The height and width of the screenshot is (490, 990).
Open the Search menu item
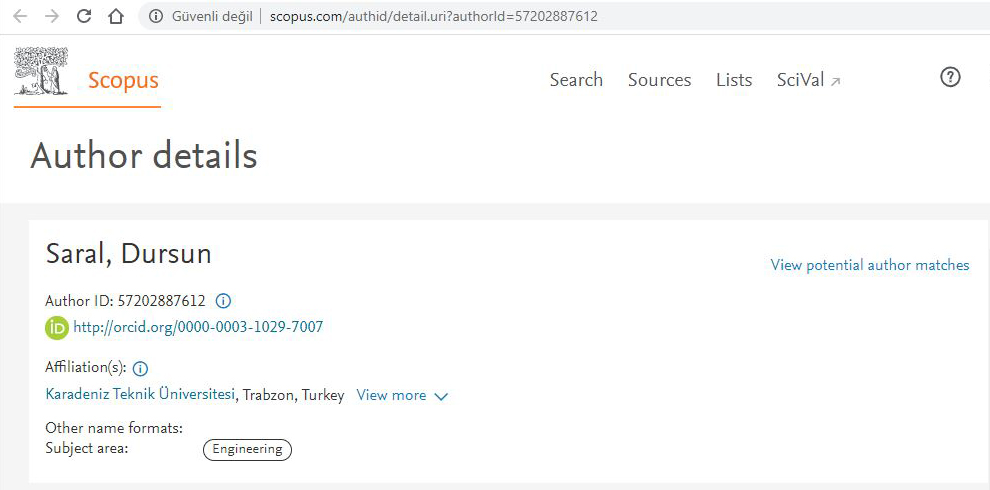pos(576,80)
